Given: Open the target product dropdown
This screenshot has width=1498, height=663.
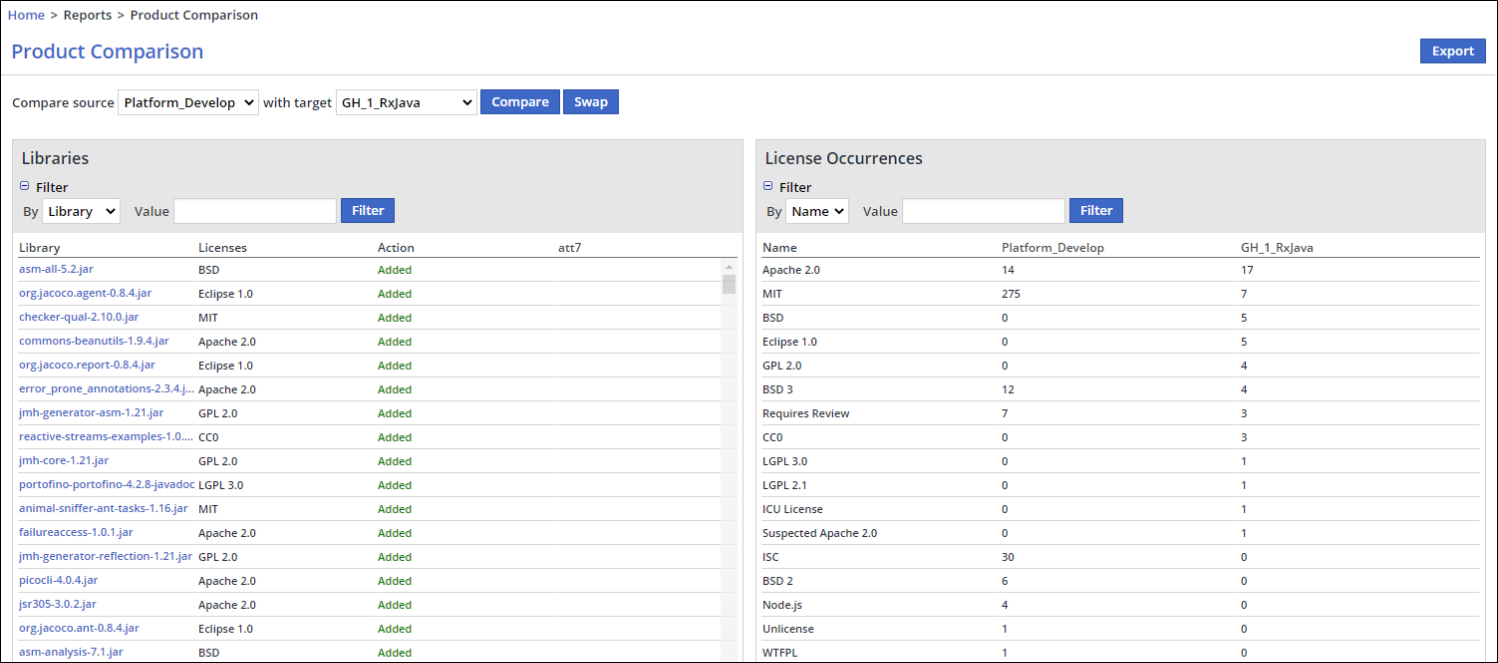Looking at the screenshot, I should 406,102.
